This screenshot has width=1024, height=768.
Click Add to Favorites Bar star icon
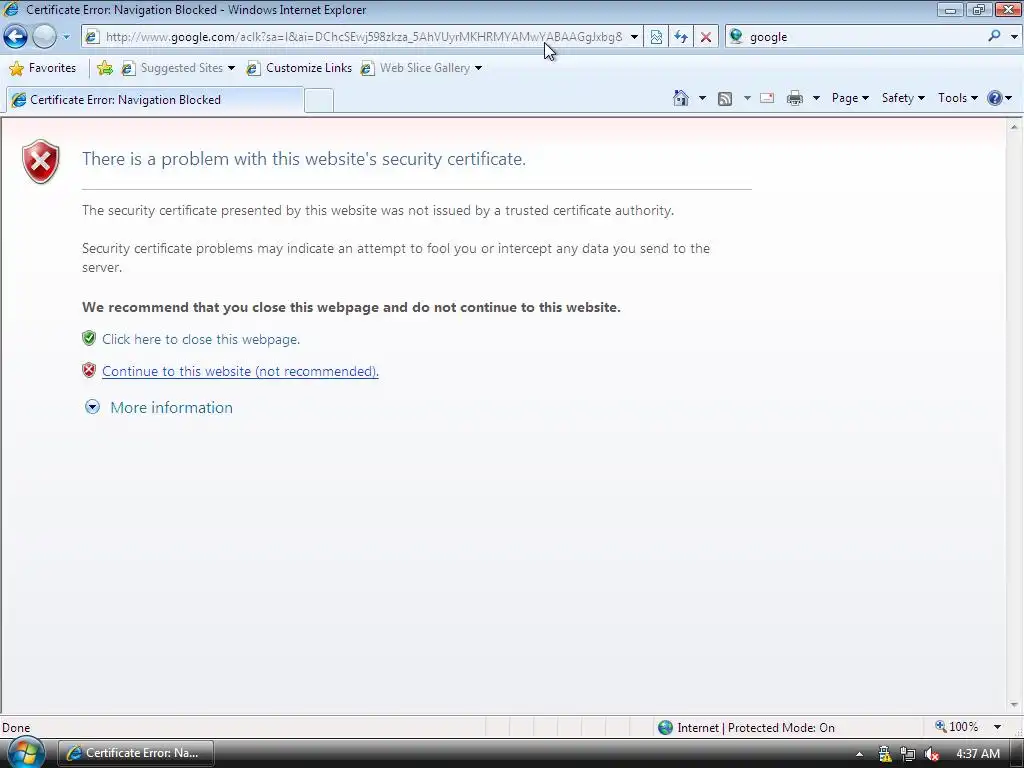pyautogui.click(x=104, y=68)
